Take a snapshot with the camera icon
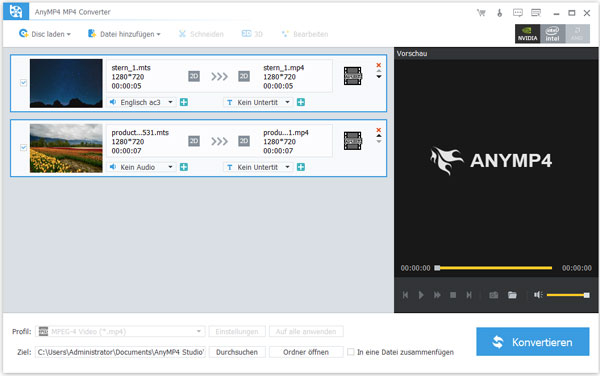This screenshot has width=600, height=376. coord(494,295)
